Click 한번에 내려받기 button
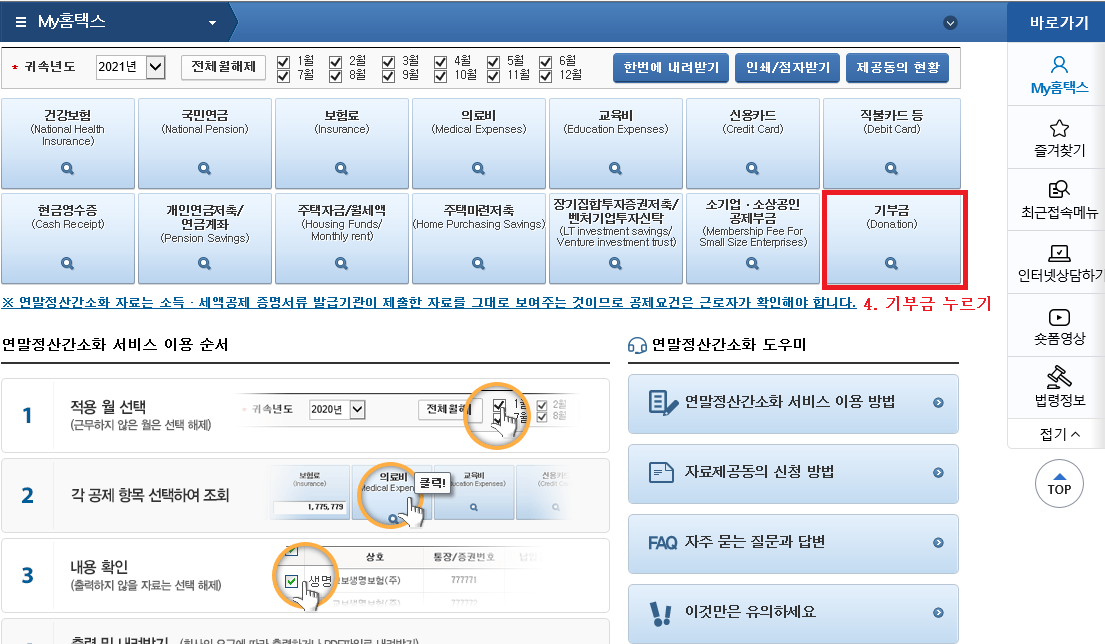1105x644 pixels. (x=671, y=68)
